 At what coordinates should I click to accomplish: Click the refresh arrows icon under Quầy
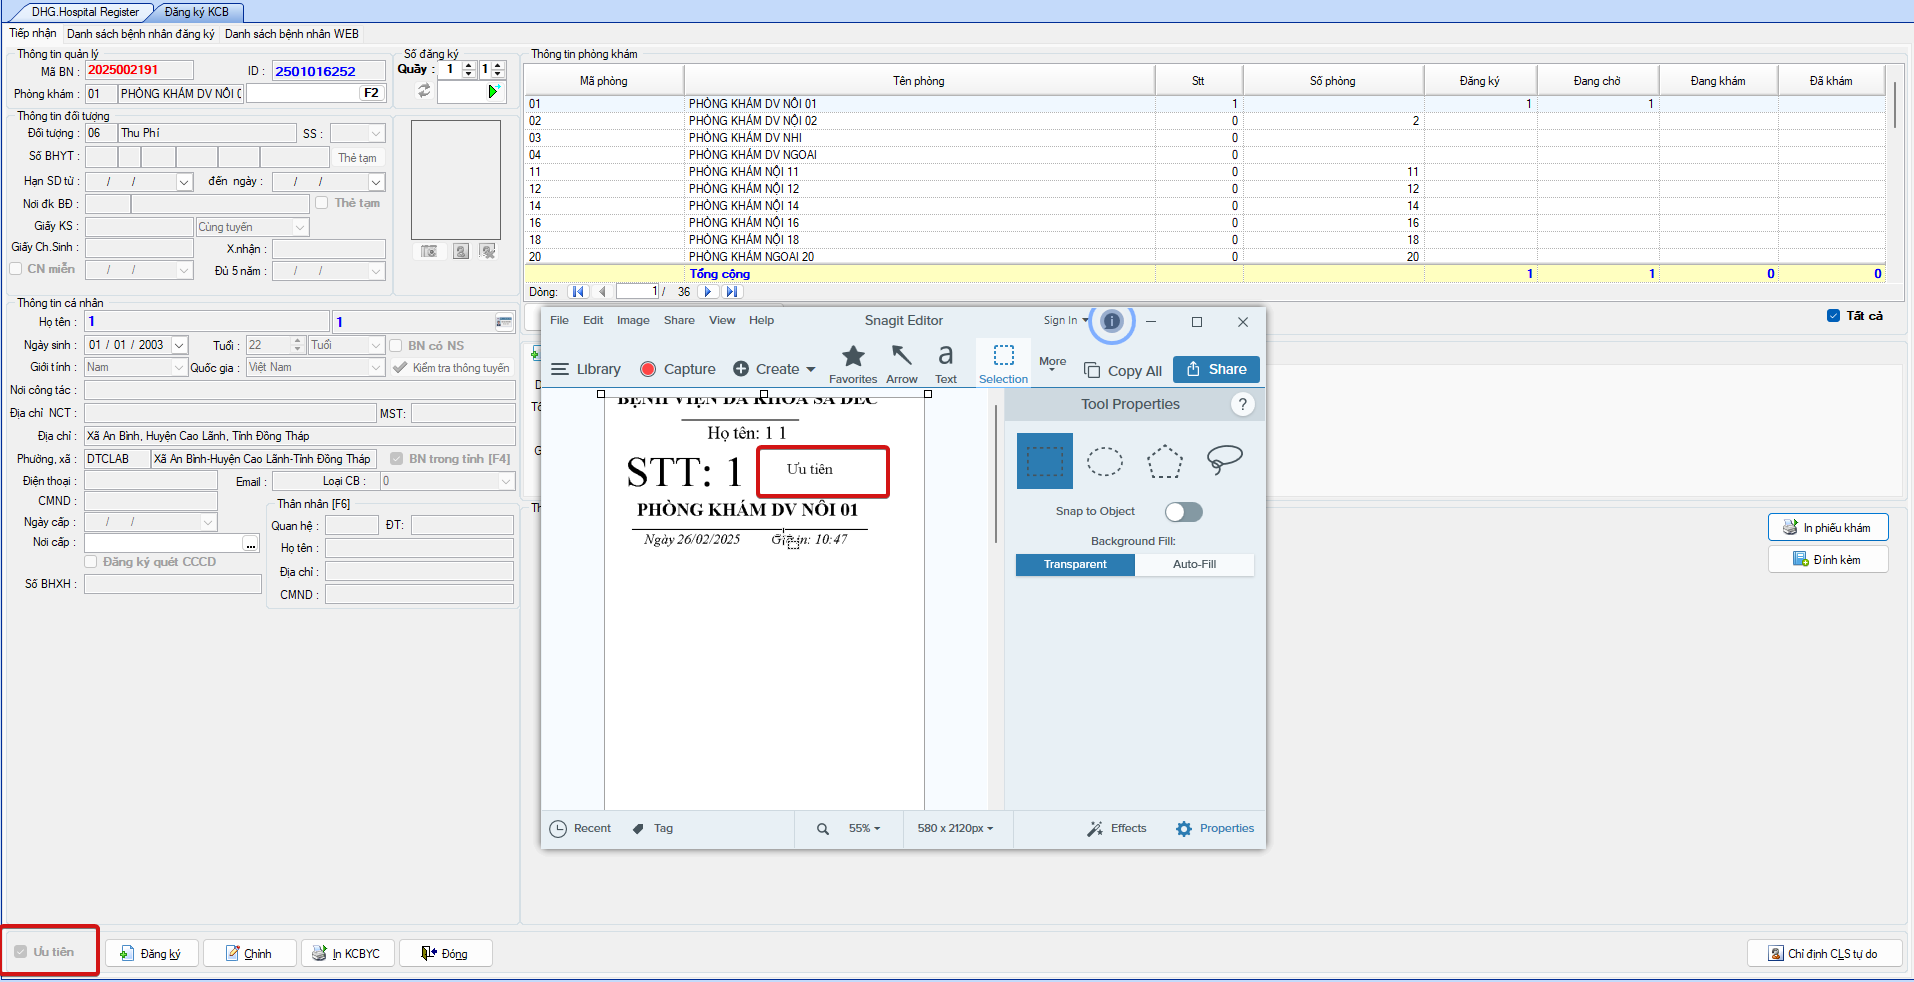pyautogui.click(x=424, y=91)
